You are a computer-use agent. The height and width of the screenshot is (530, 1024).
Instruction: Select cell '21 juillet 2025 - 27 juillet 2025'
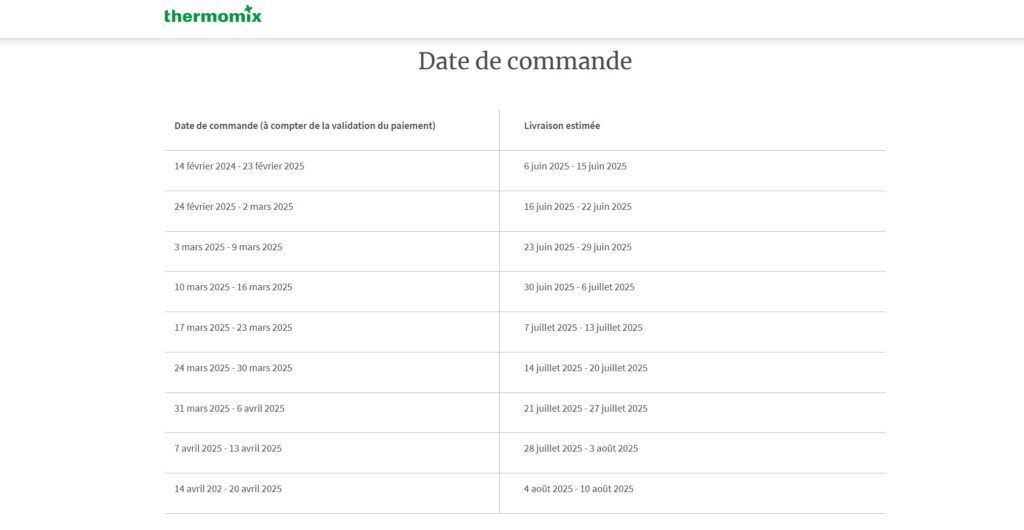[585, 409]
